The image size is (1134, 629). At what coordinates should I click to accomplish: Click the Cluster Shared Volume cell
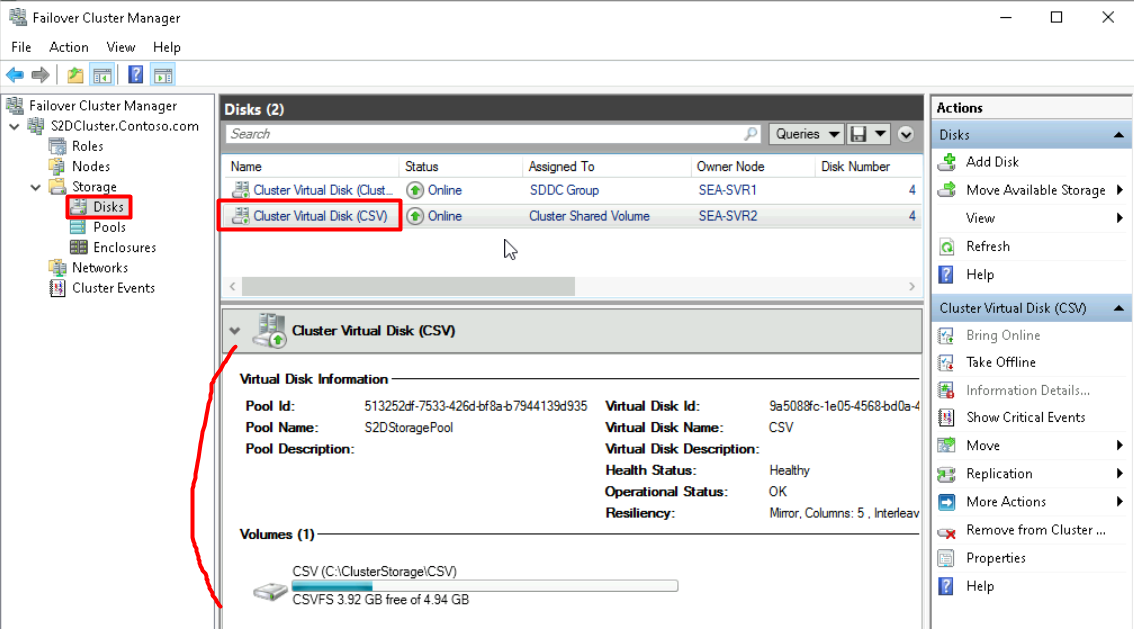pyautogui.click(x=589, y=216)
